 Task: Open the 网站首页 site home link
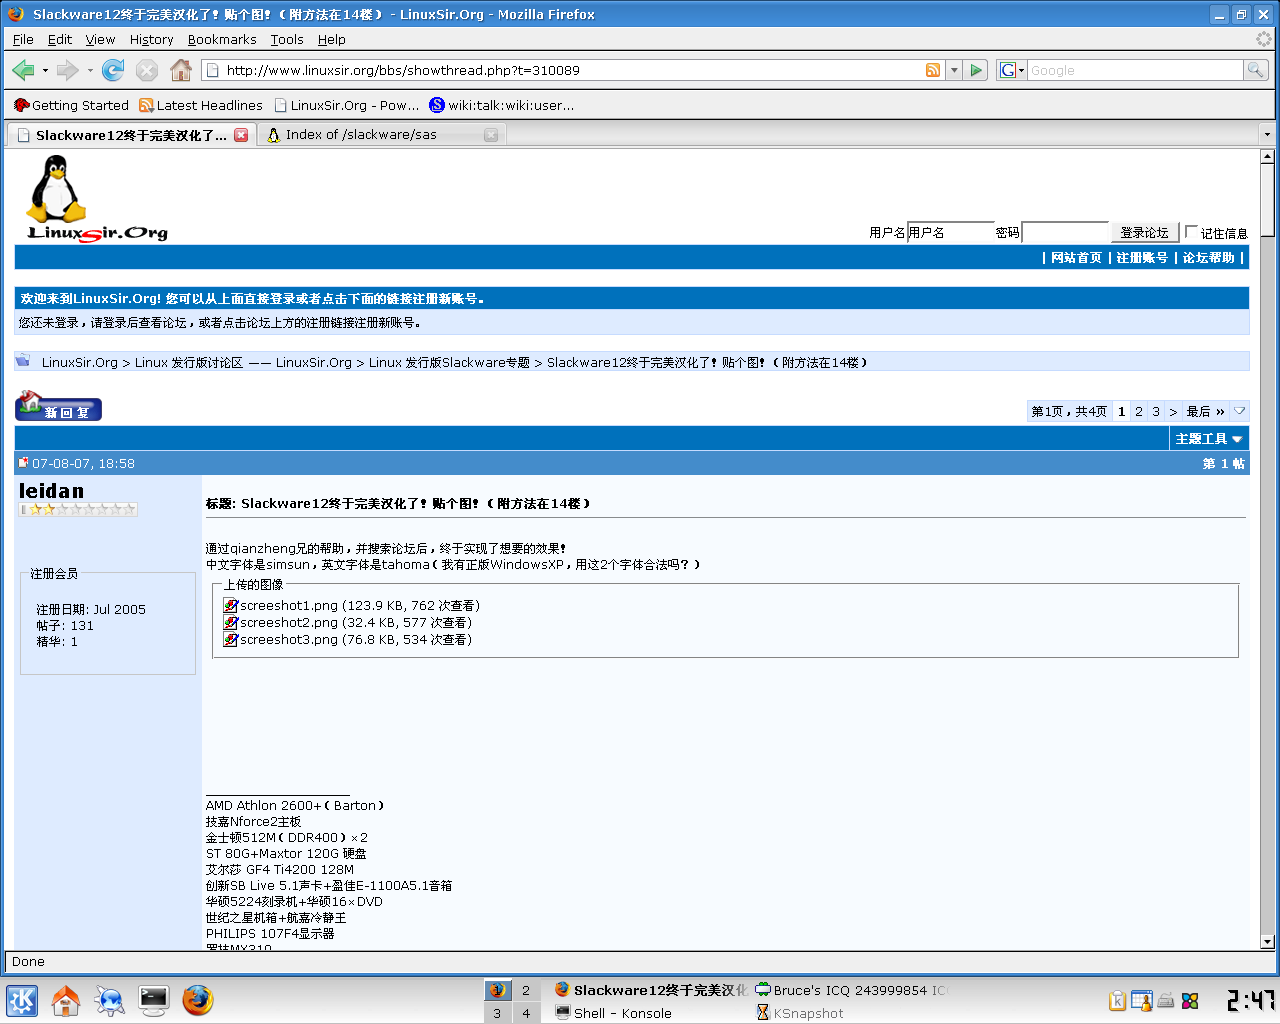coord(1076,257)
